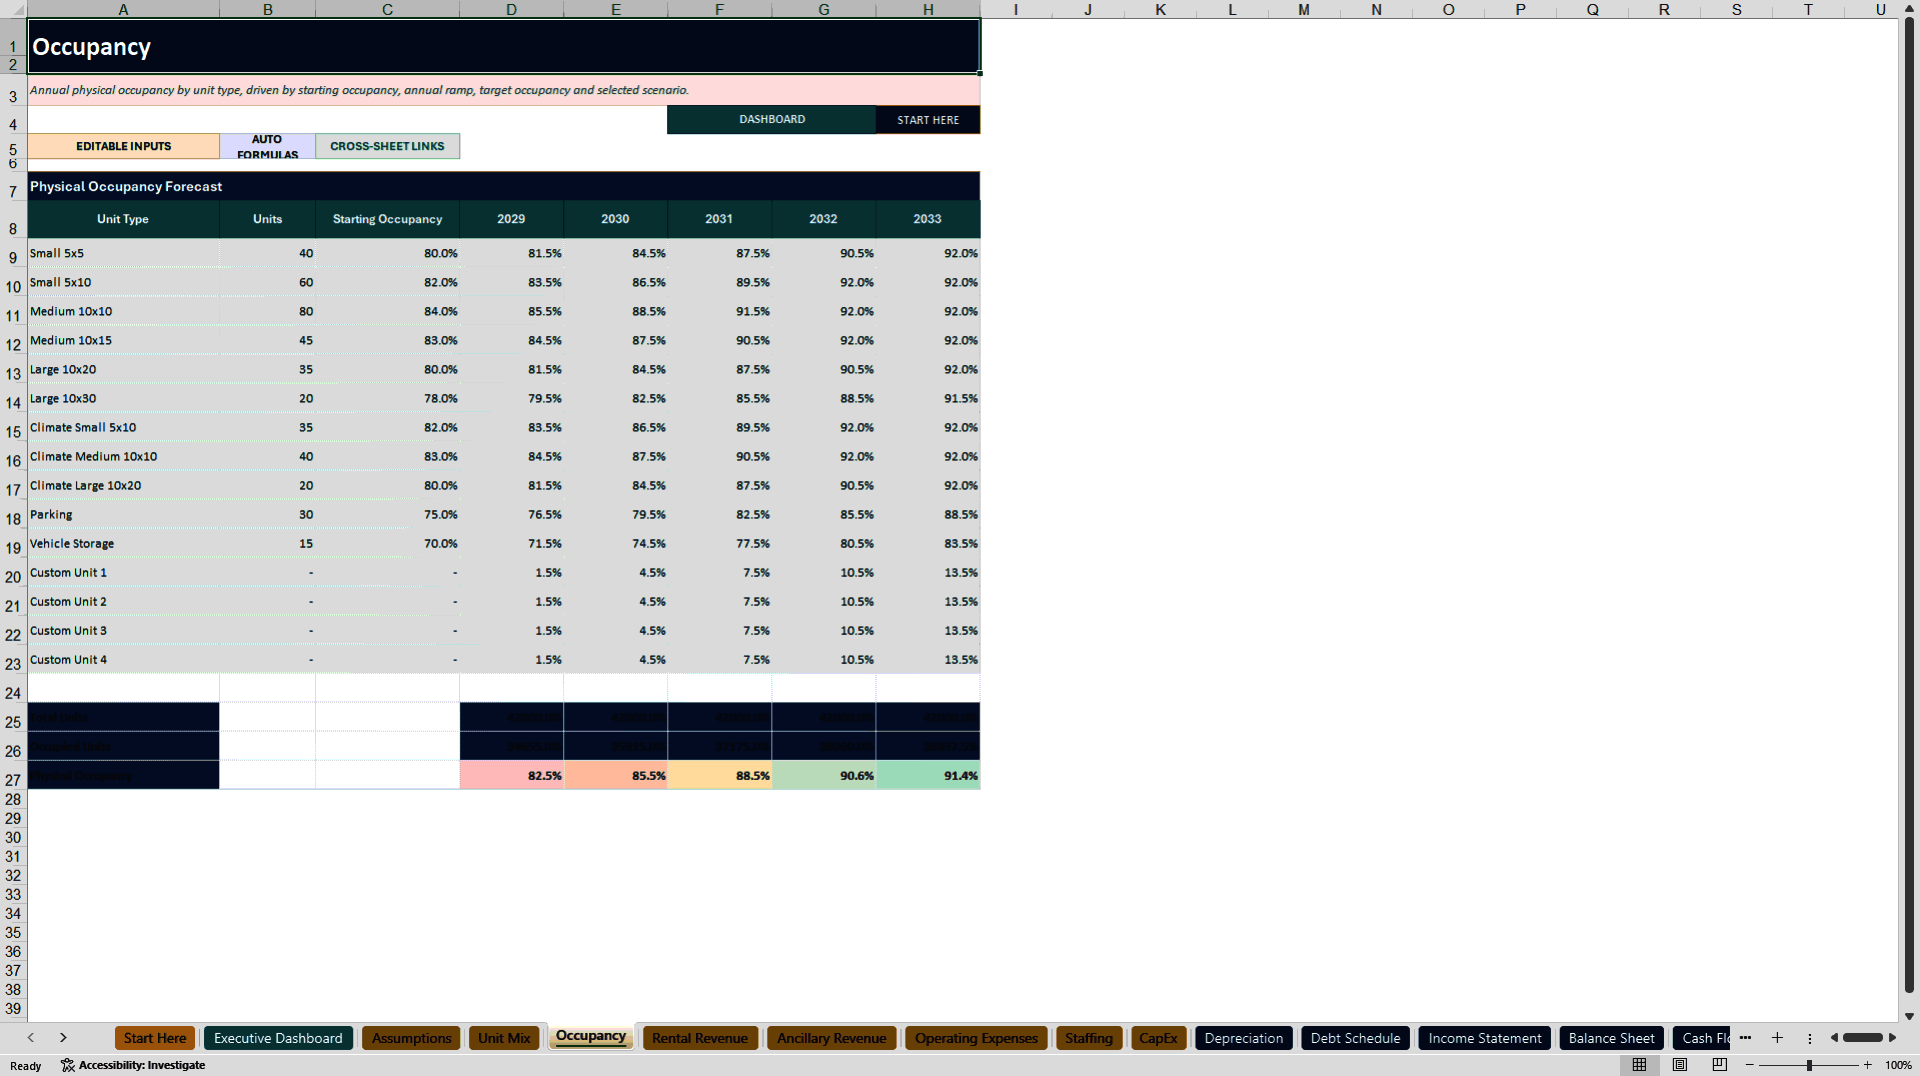Show previous sheet tabs arrow
The image size is (1920, 1076).
coord(31,1038)
